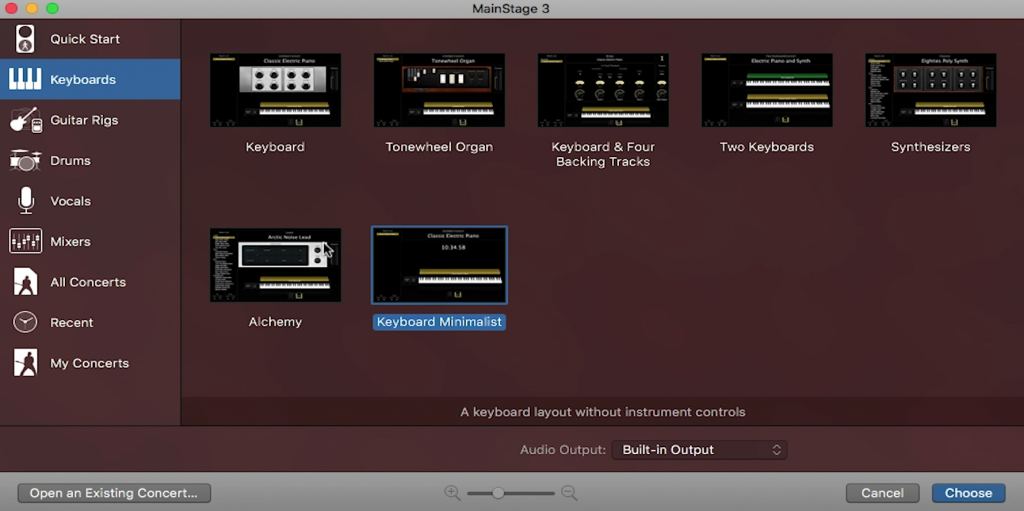Click the Cancel button
Image resolution: width=1024 pixels, height=511 pixels.
click(882, 493)
